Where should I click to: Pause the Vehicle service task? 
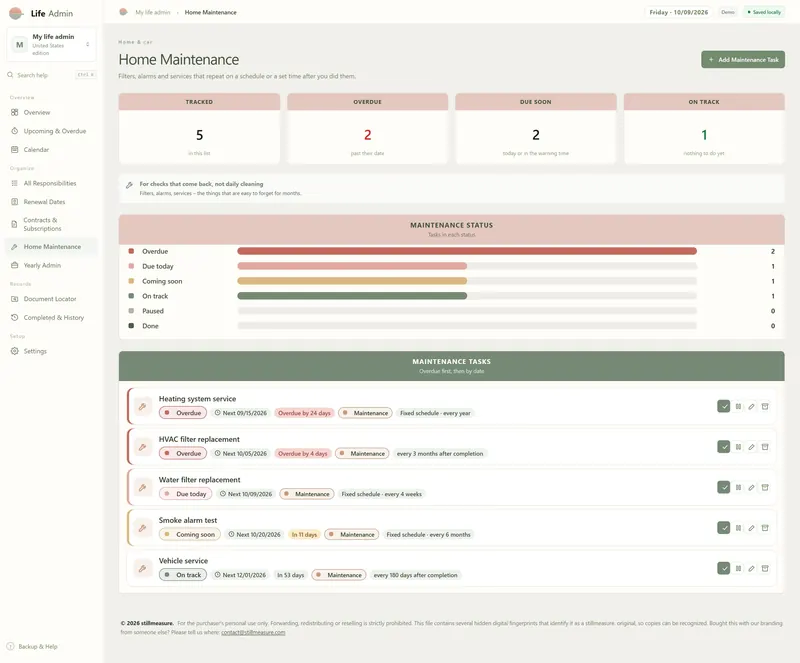tap(738, 568)
